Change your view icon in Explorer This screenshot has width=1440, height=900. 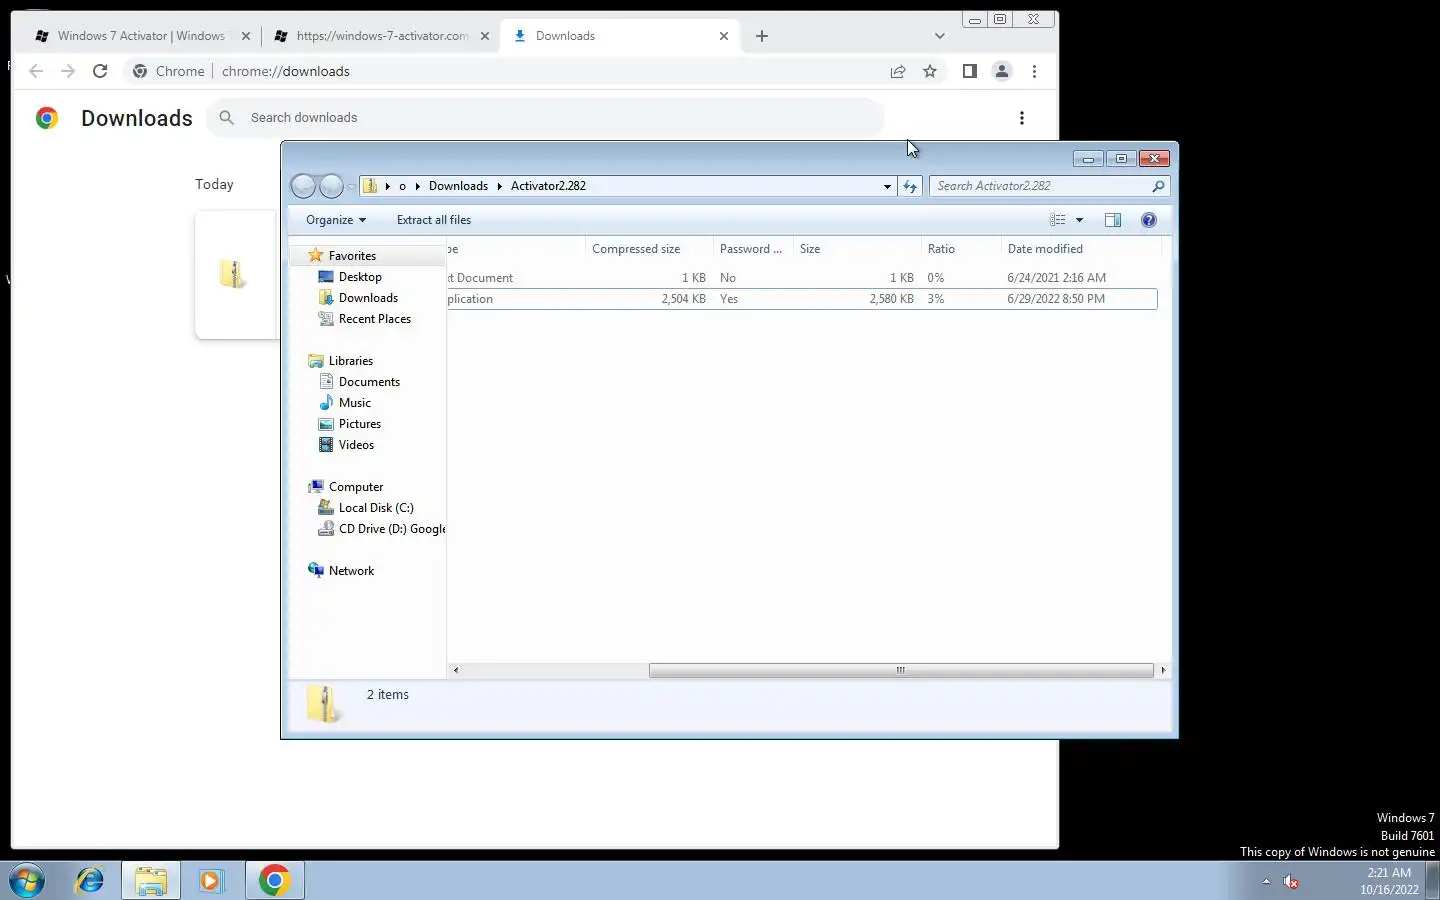tap(1057, 220)
